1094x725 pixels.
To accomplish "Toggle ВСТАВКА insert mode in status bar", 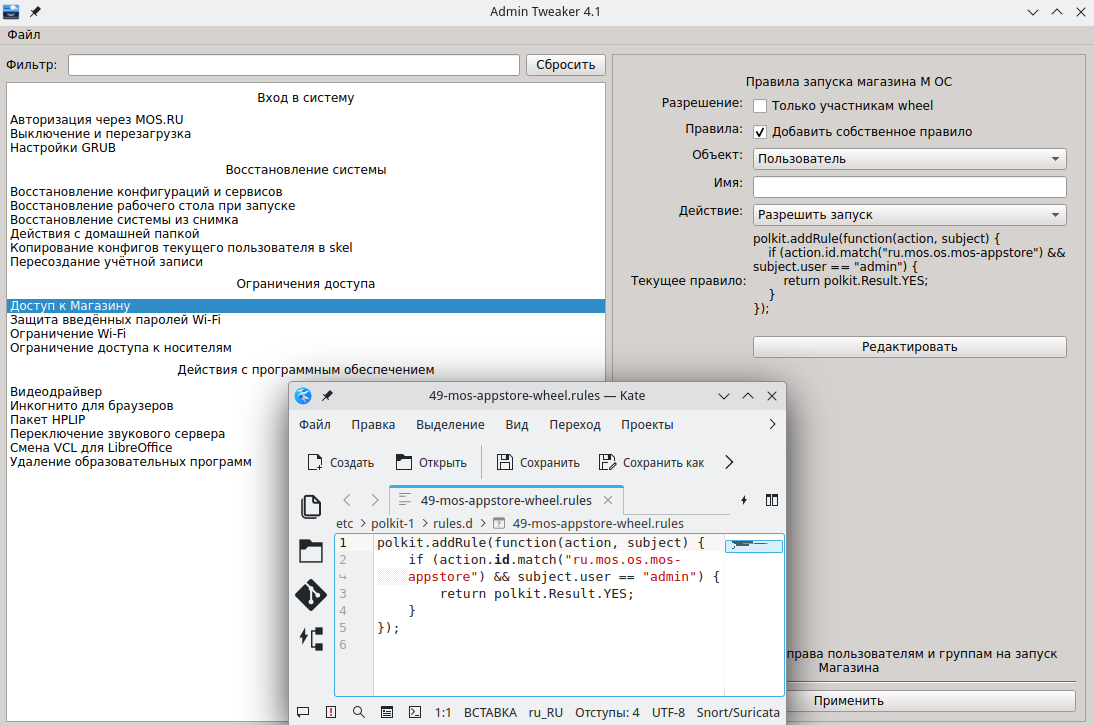I will (490, 713).
